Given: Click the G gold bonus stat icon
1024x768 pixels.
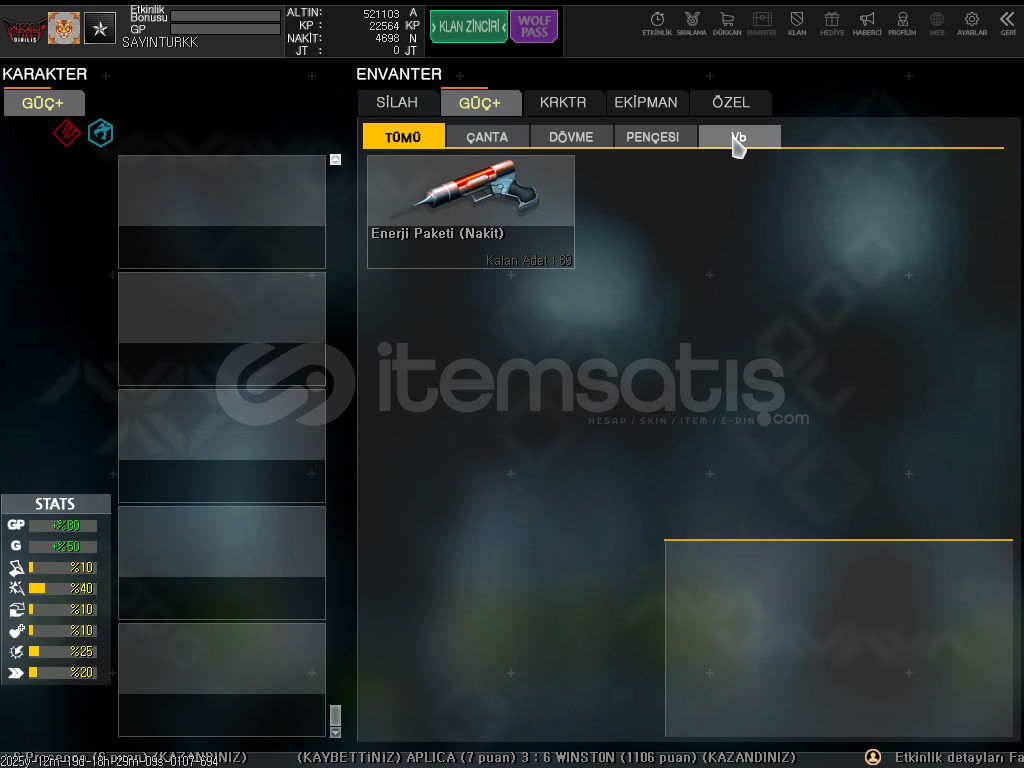Looking at the screenshot, I should point(16,546).
